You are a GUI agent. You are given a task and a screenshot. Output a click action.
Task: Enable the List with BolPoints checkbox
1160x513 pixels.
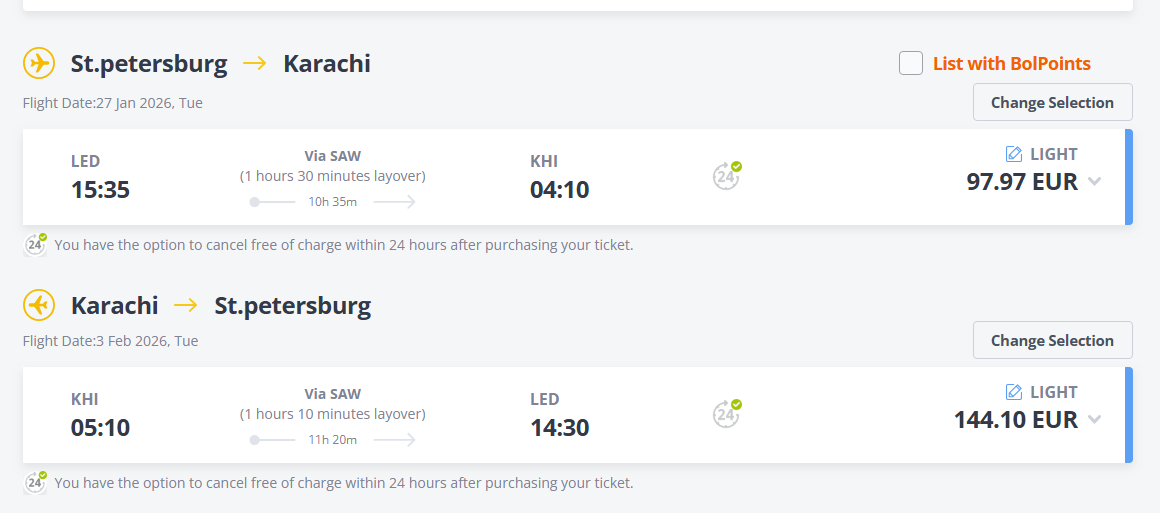(x=911, y=64)
